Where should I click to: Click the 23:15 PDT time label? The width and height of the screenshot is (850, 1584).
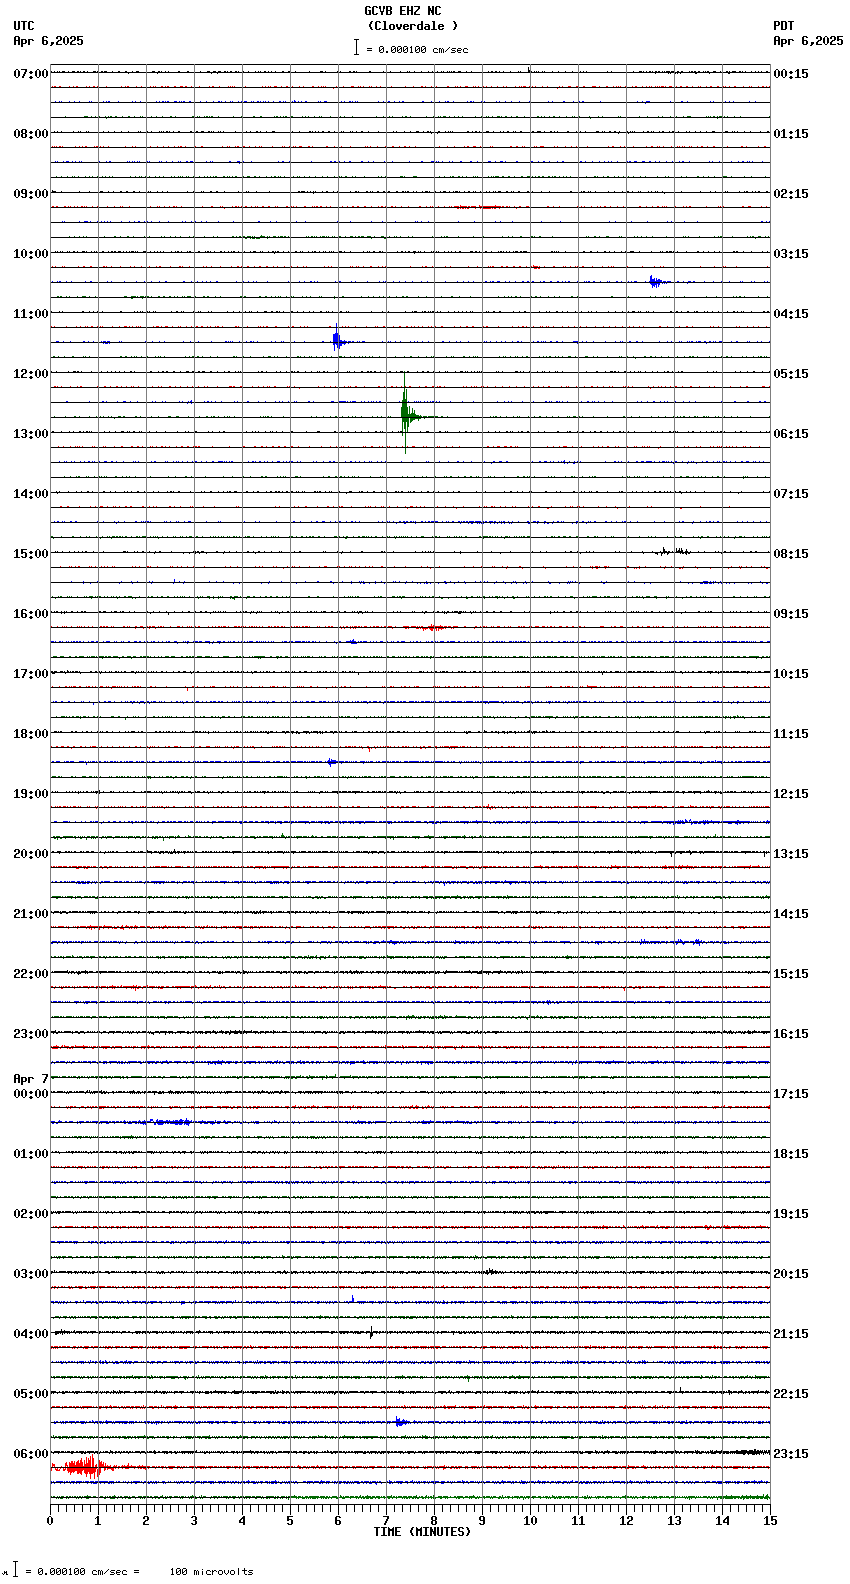tap(791, 1454)
